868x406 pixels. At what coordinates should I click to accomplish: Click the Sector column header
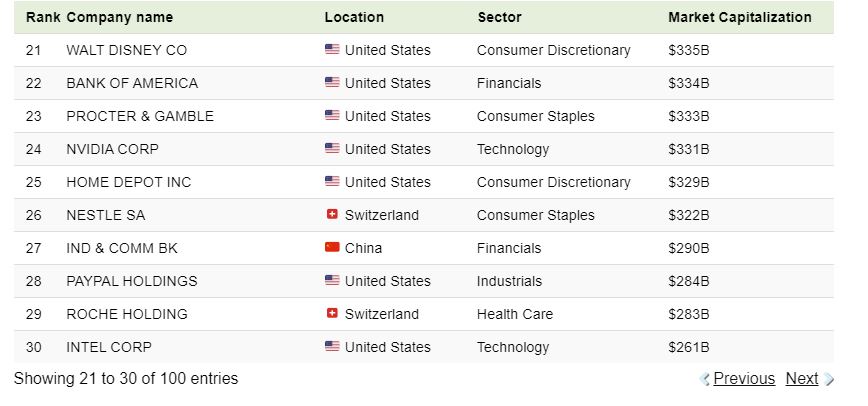[499, 17]
